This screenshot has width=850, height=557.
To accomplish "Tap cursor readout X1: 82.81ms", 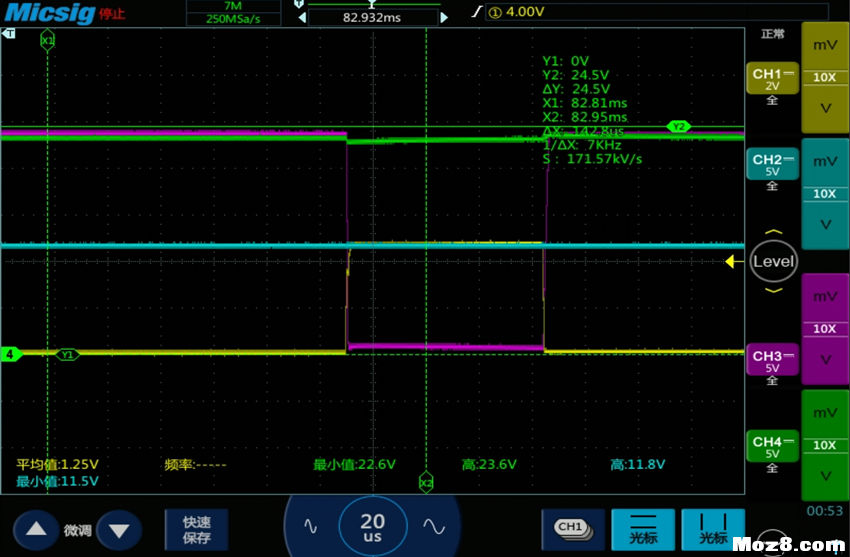I will pyautogui.click(x=585, y=103).
